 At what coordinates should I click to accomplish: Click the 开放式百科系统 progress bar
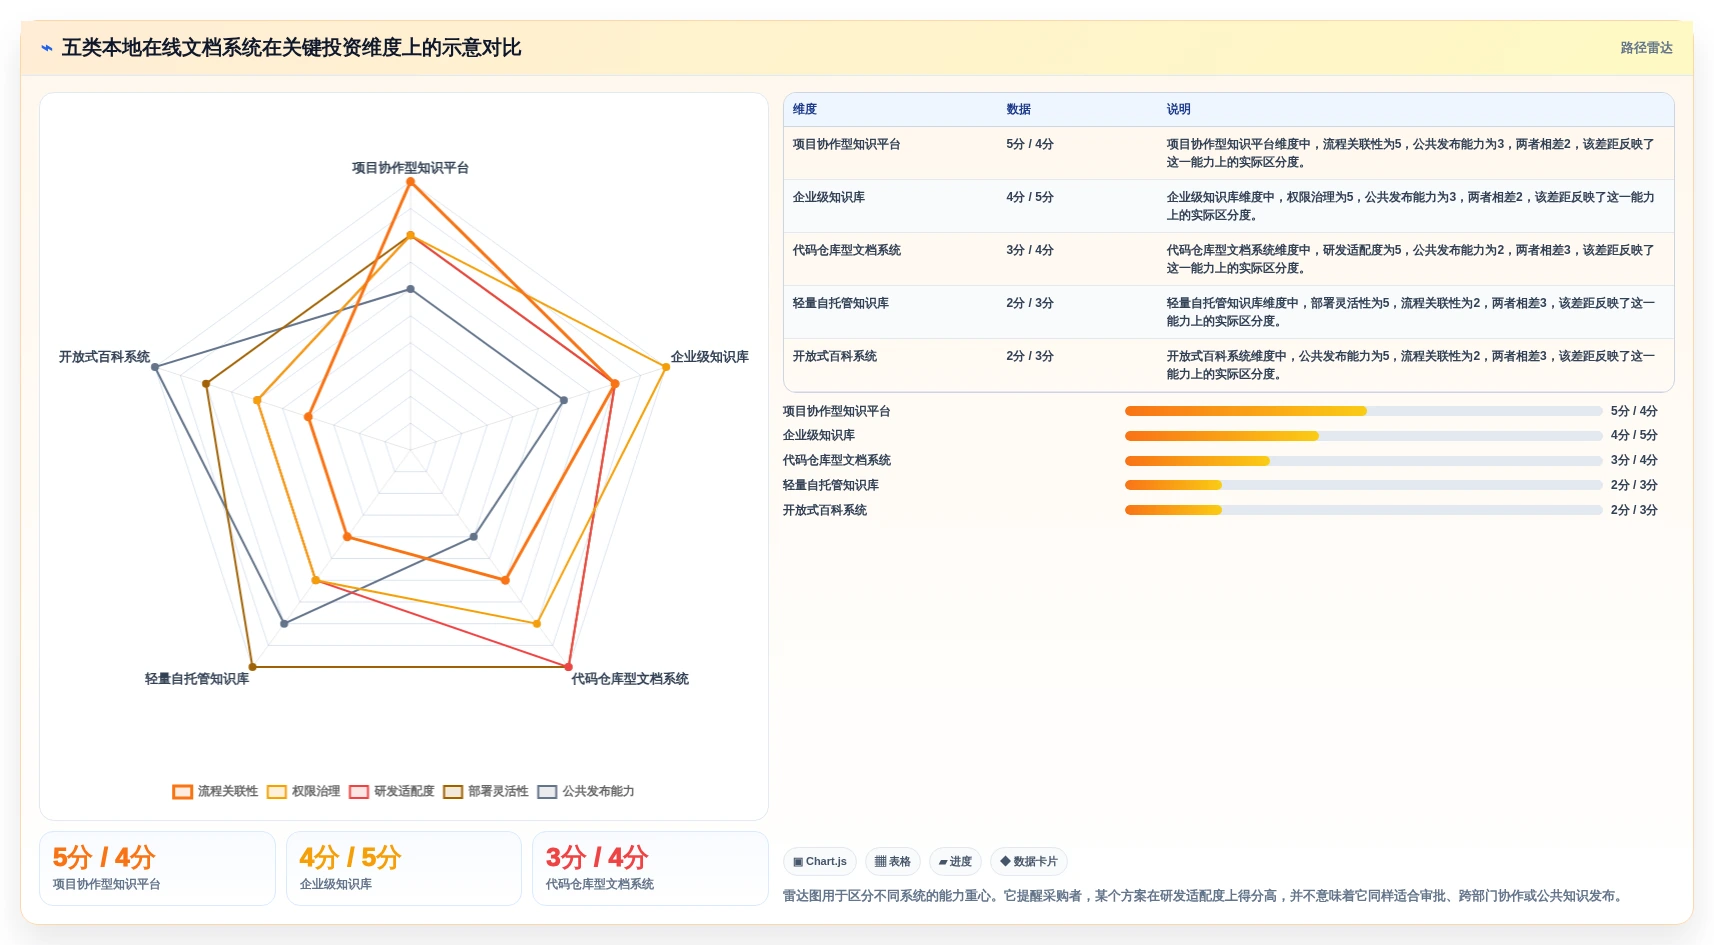pos(1363,510)
